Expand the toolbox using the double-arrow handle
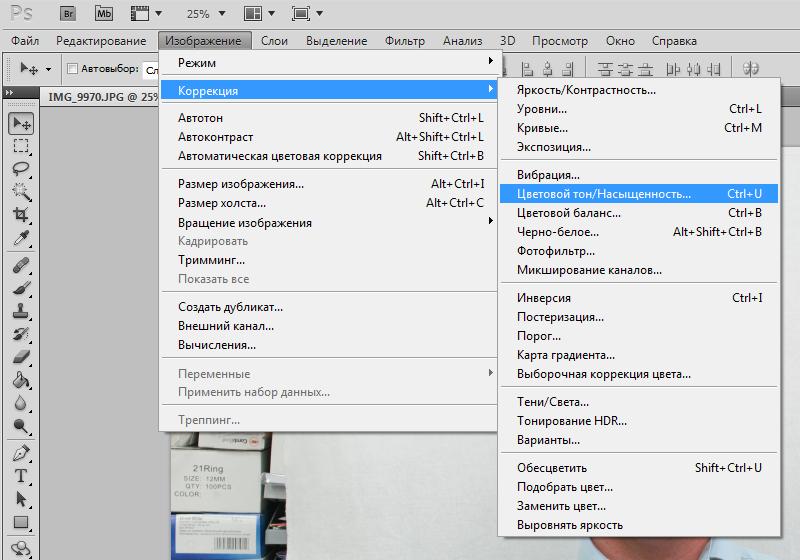The width and height of the screenshot is (800, 560). tap(9, 92)
